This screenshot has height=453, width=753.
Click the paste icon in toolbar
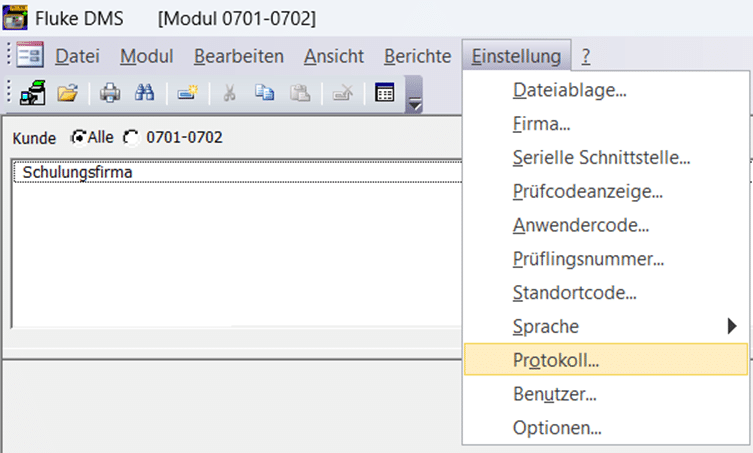pyautogui.click(x=299, y=93)
